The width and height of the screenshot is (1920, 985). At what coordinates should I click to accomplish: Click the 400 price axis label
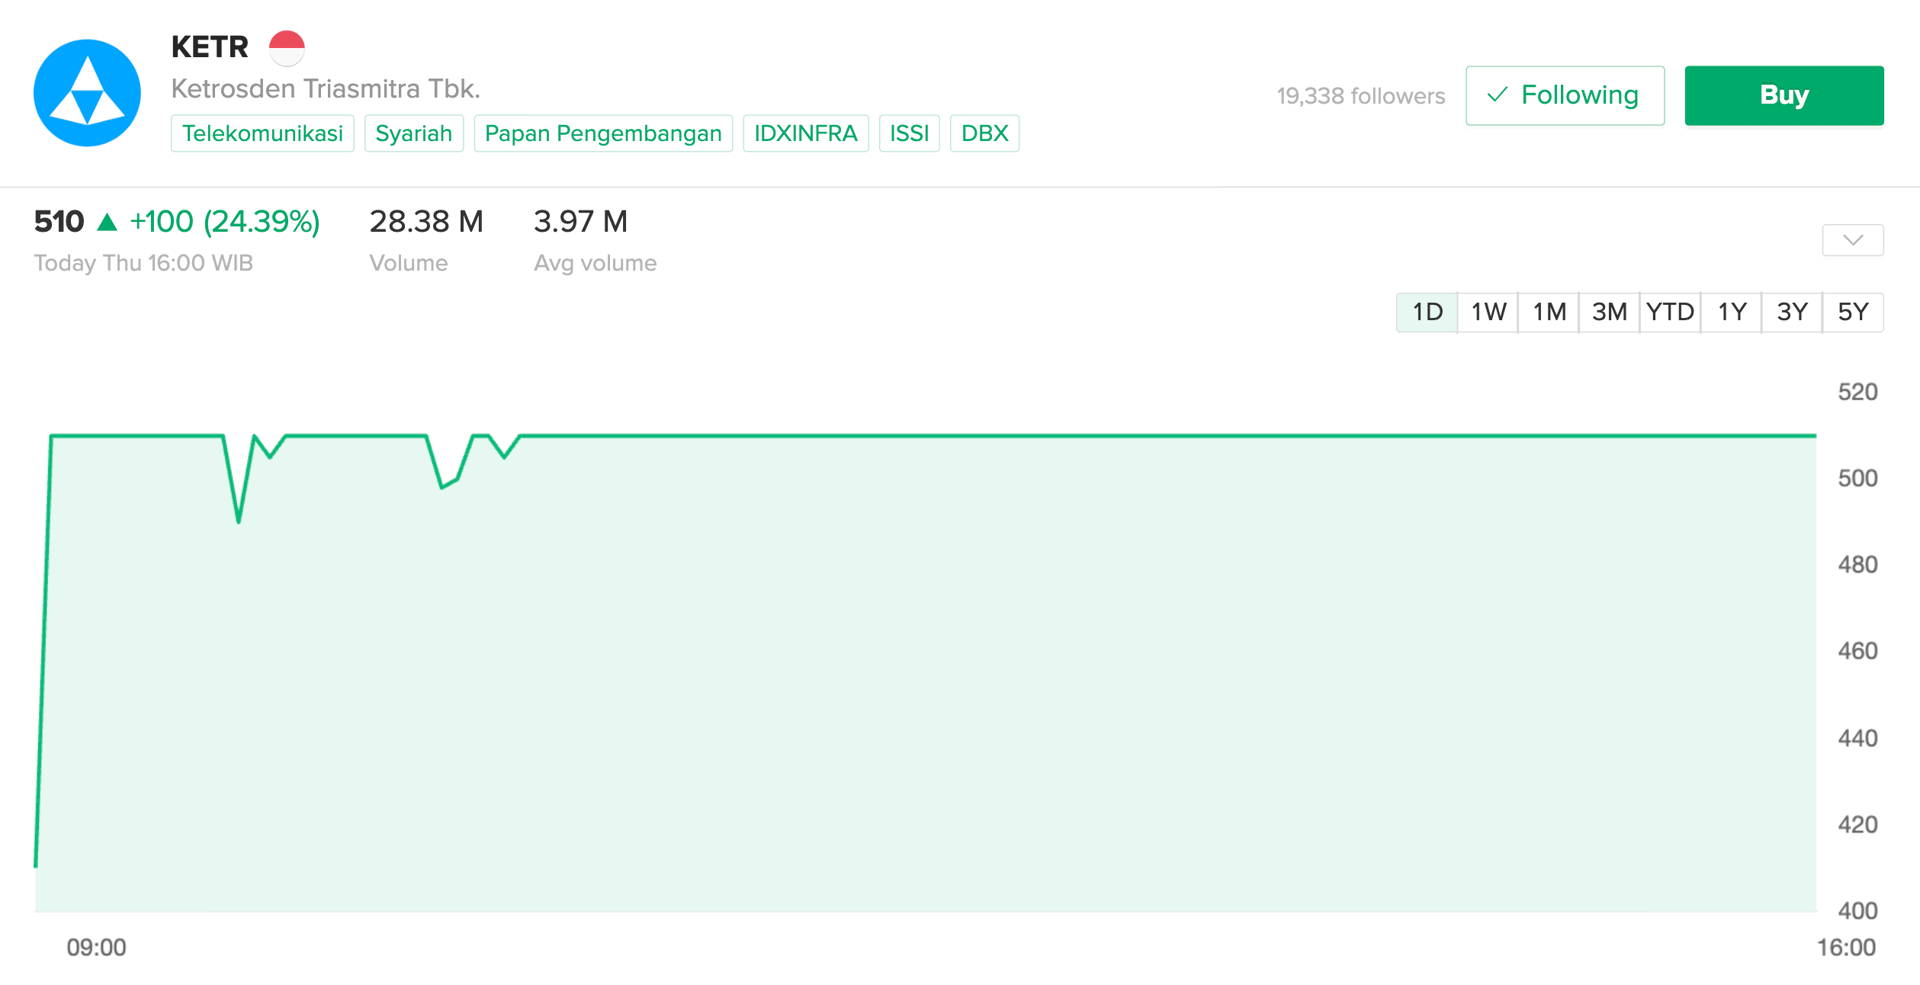[x=1858, y=911]
